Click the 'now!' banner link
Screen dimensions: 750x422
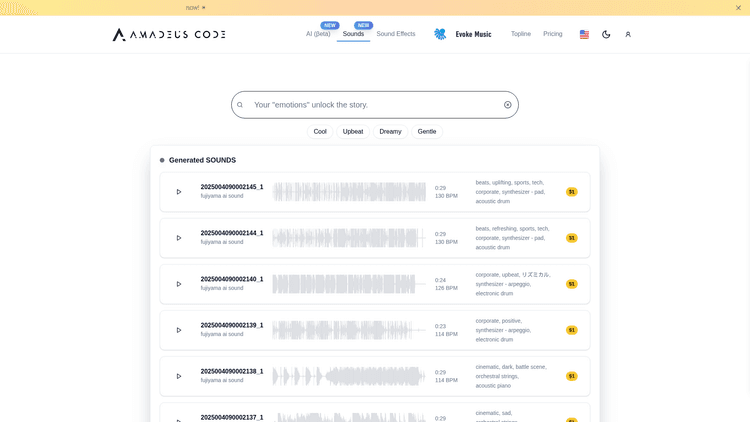[195, 8]
